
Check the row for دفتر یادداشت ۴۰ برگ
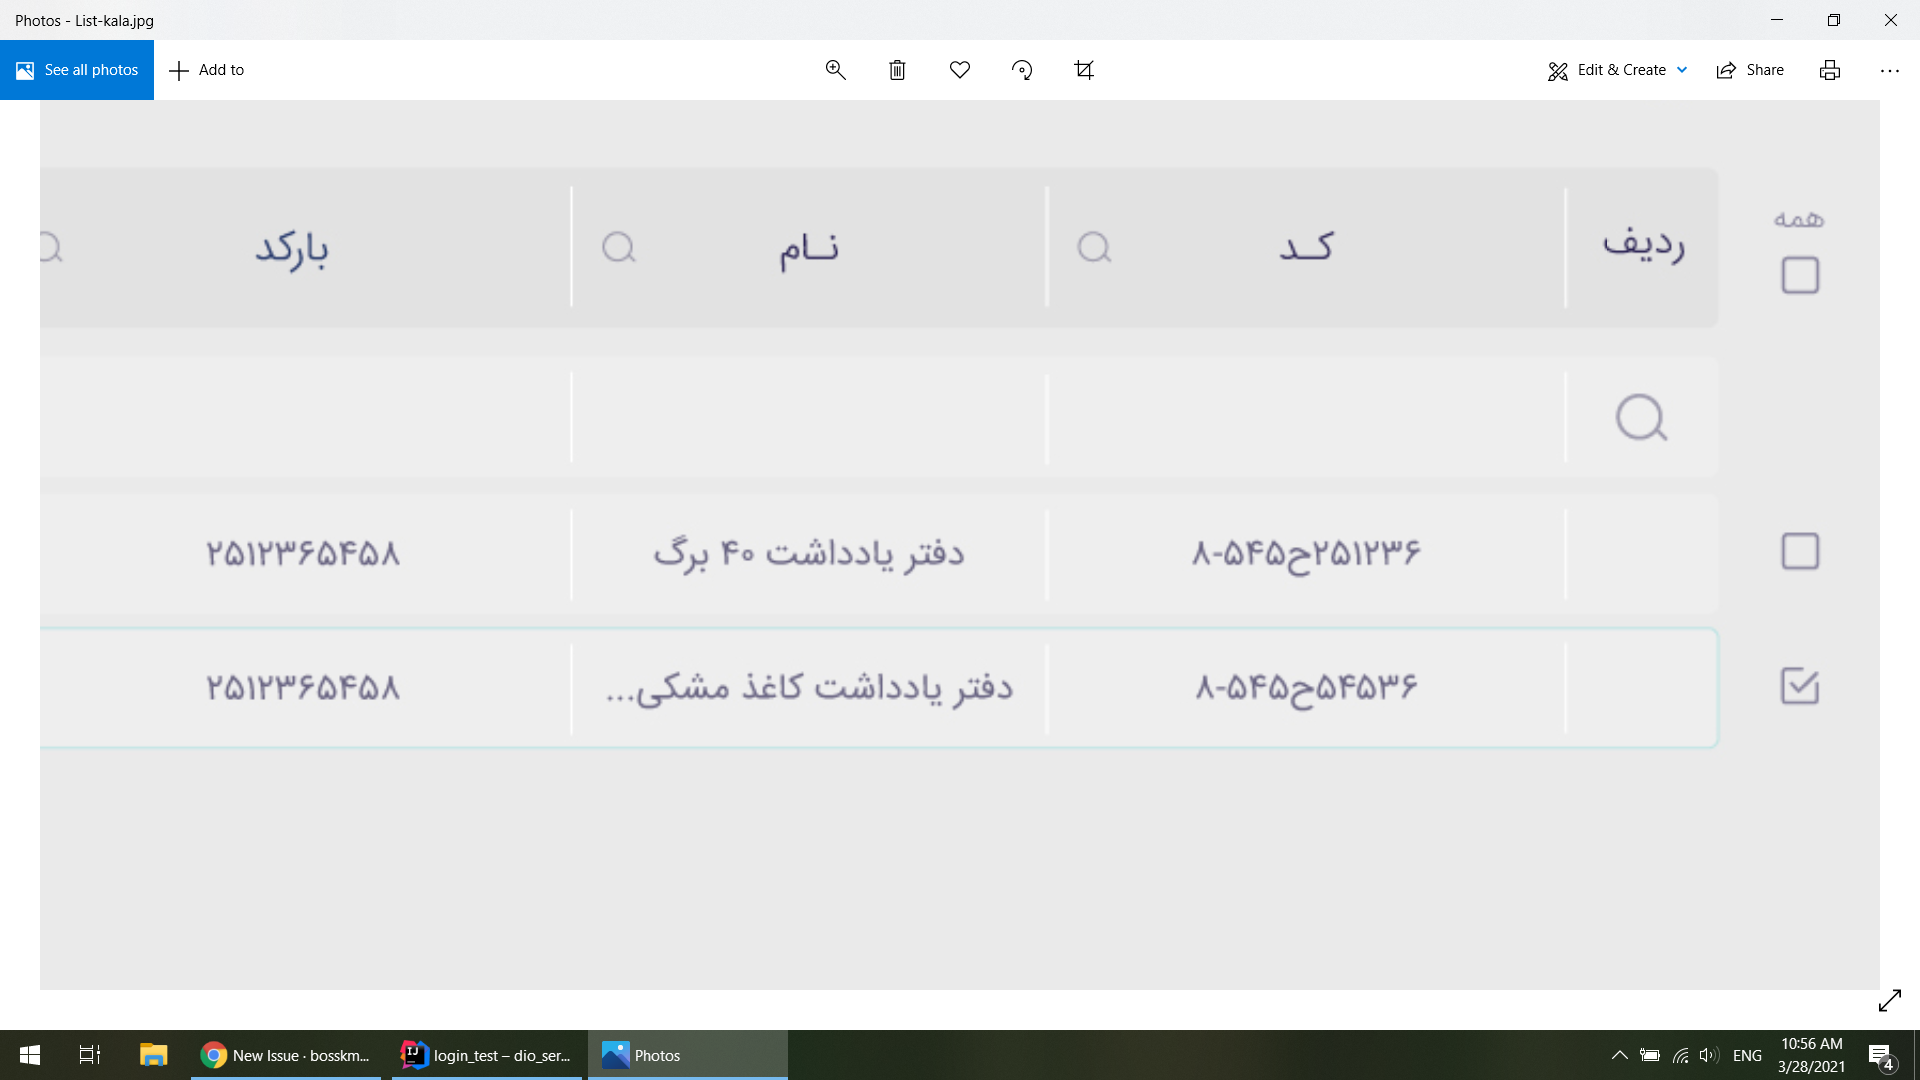coord(1800,550)
